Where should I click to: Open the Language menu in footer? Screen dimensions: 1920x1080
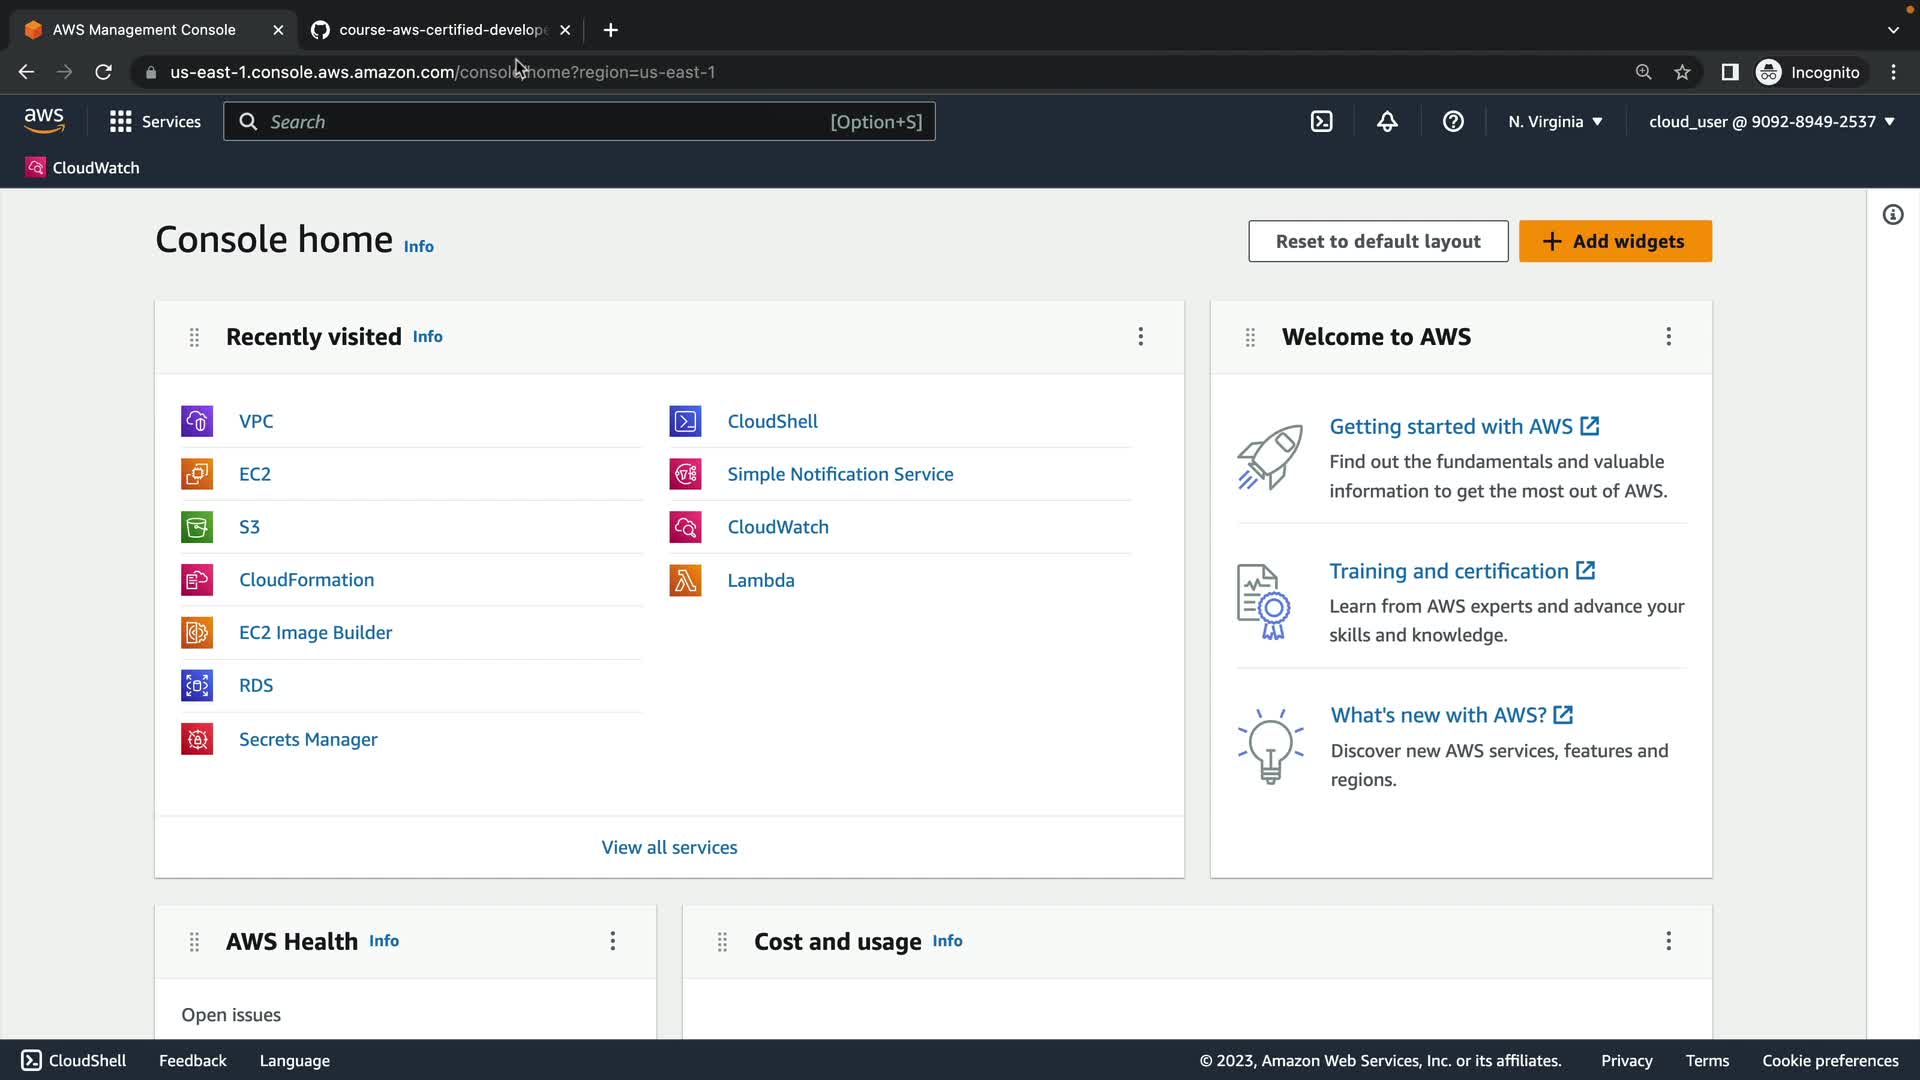point(294,1060)
